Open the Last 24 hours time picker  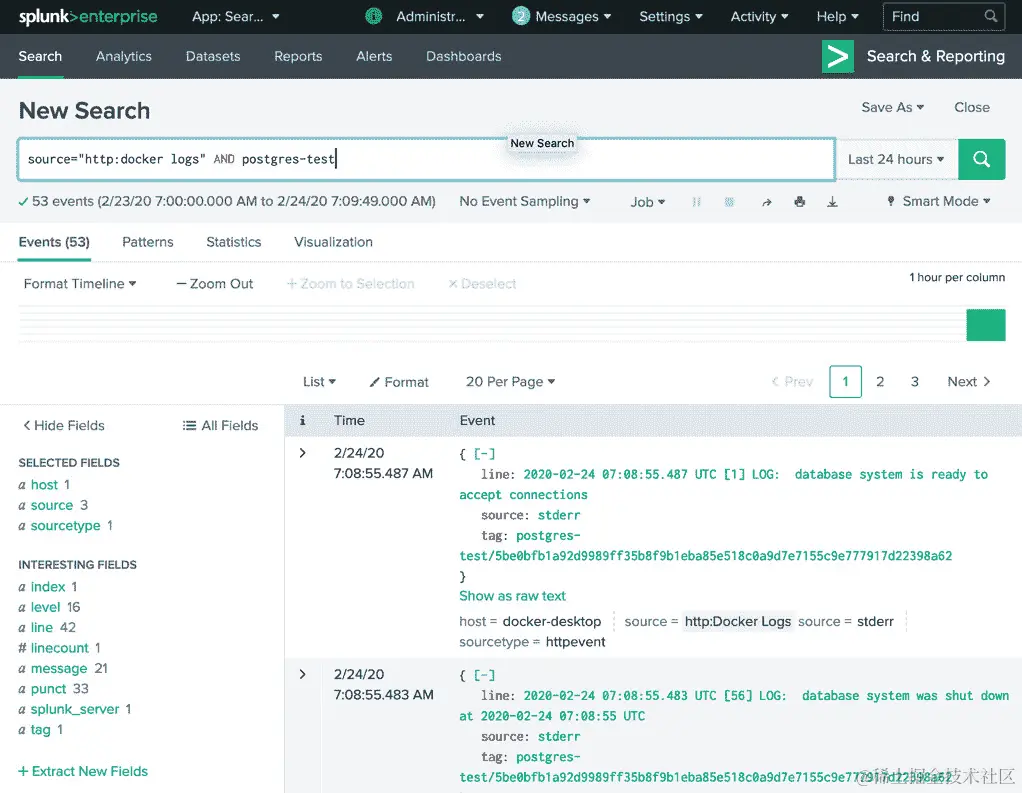(896, 159)
